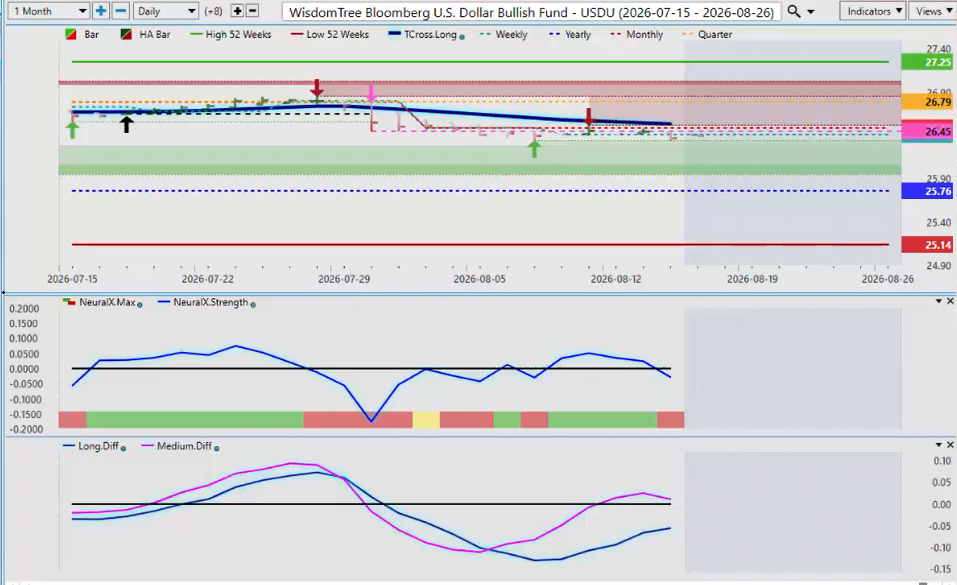The image size is (957, 585).
Task: Open the arrow next to search icon
Action: [x=811, y=12]
